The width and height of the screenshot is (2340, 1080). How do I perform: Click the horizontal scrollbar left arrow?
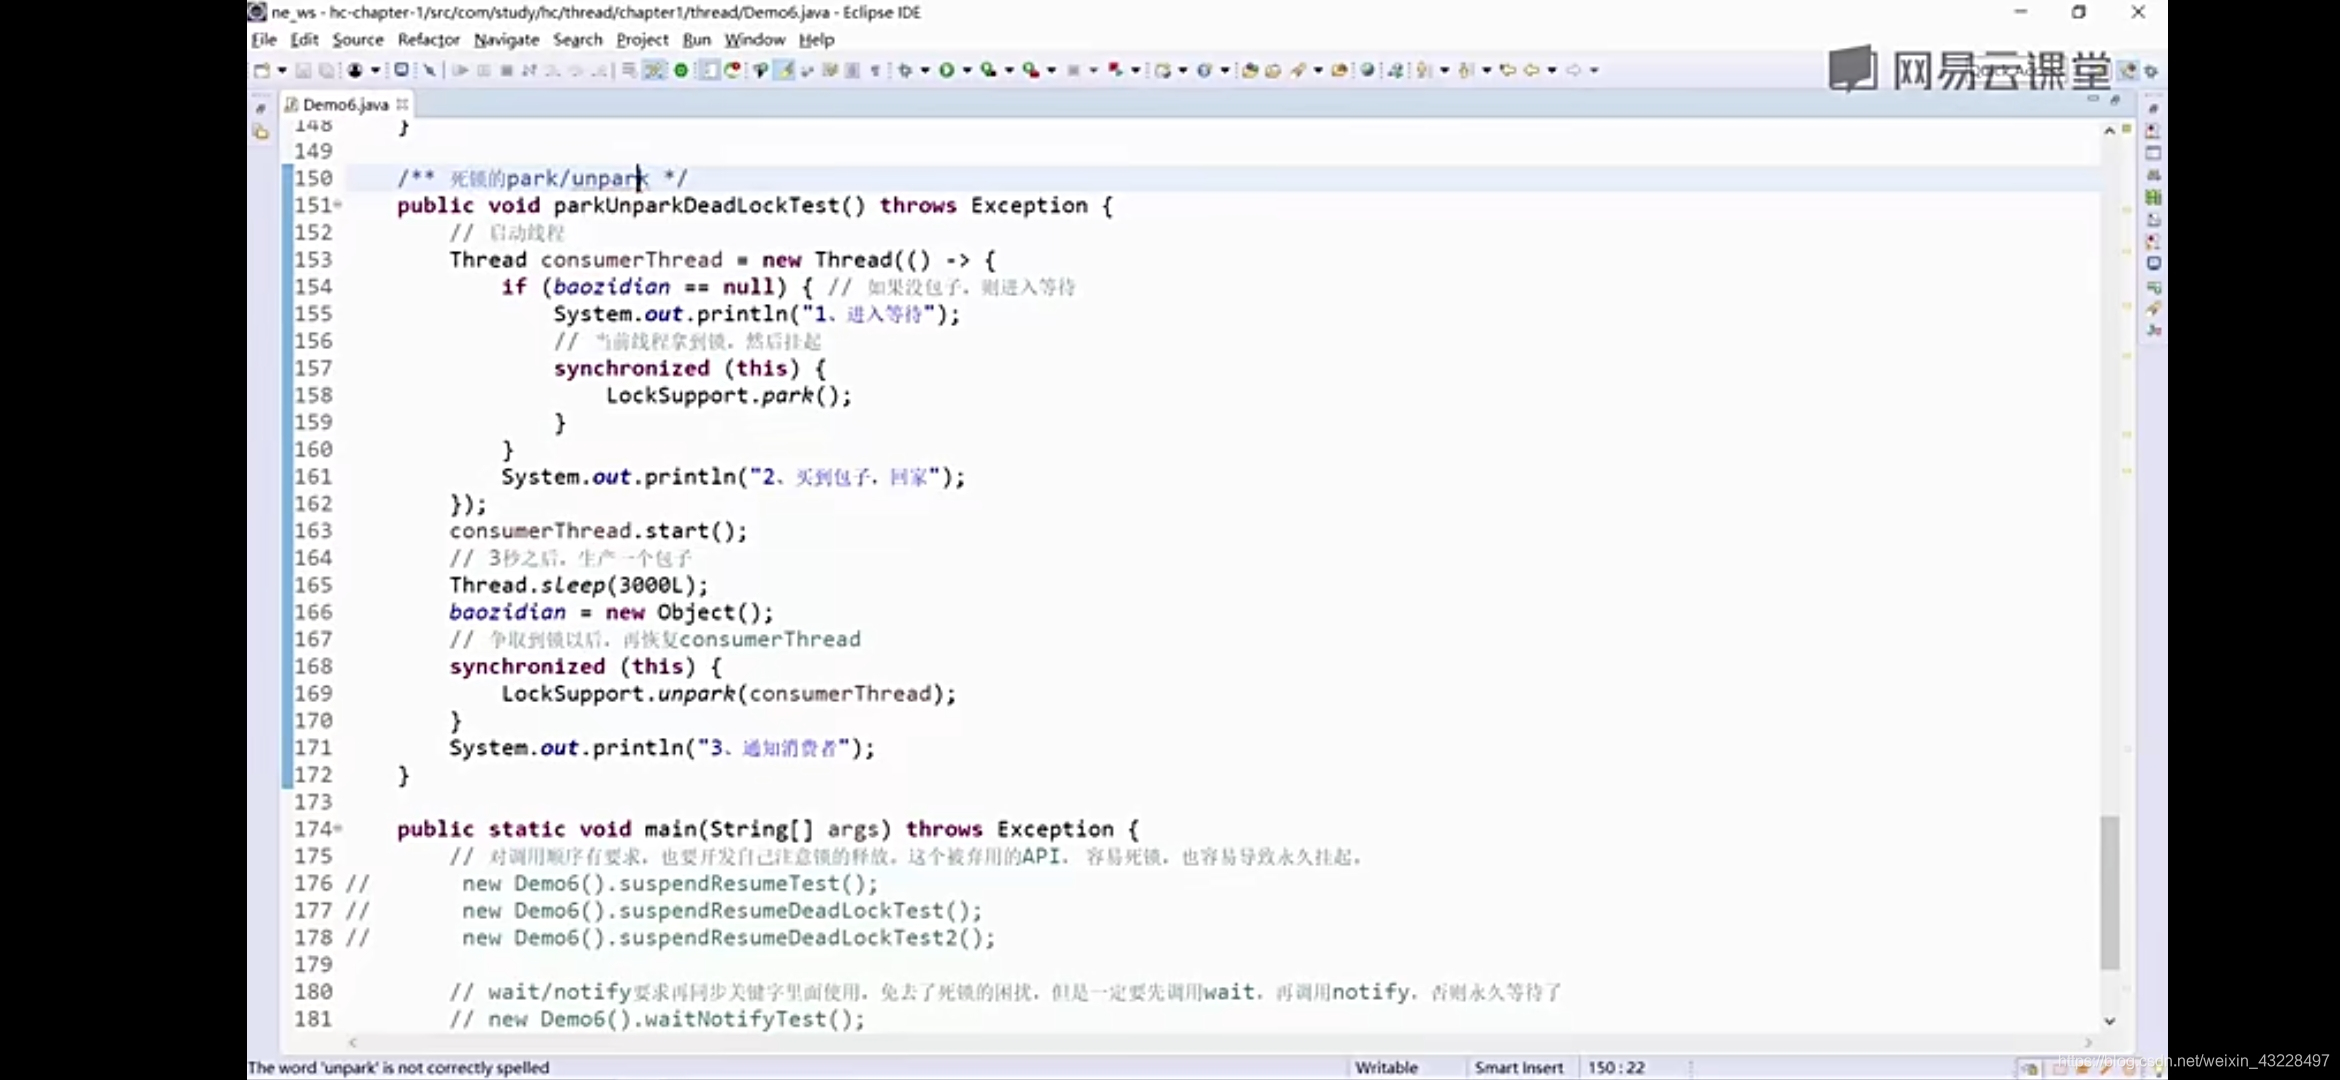point(352,1042)
